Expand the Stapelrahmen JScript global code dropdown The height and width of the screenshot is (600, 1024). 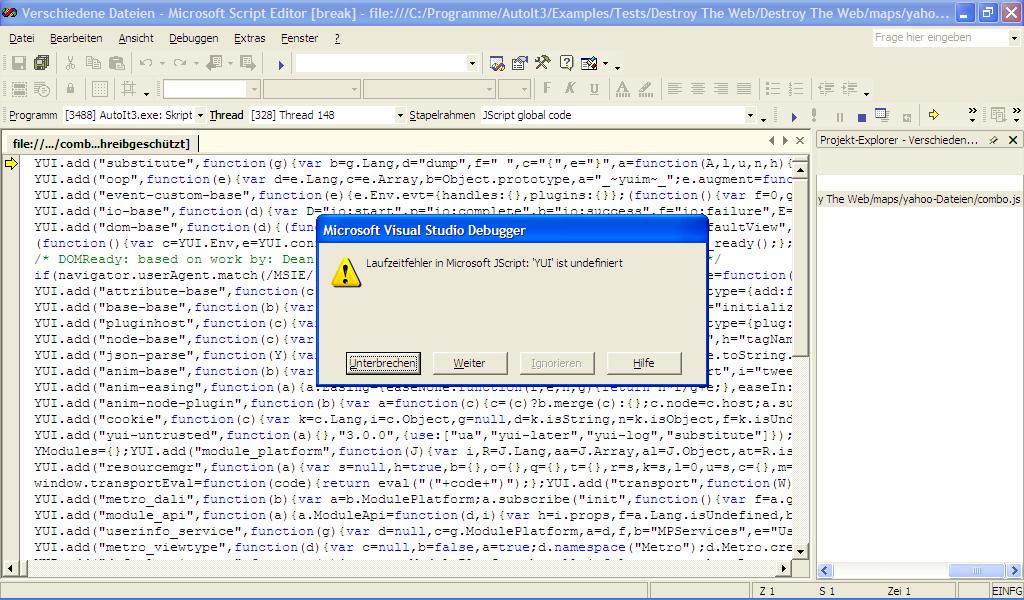coord(750,116)
